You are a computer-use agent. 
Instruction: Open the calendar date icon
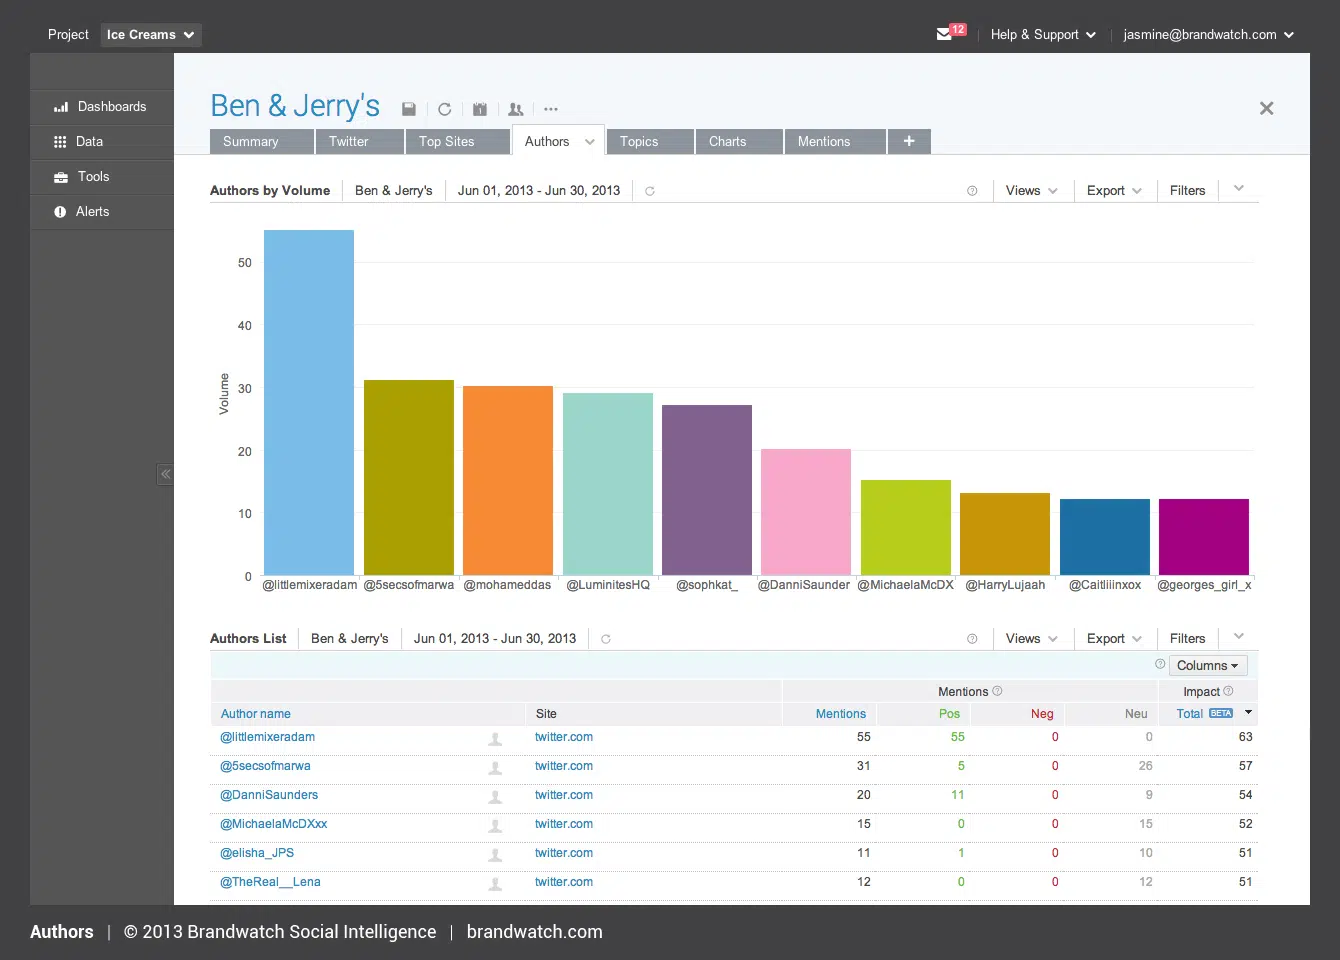pyautogui.click(x=480, y=109)
